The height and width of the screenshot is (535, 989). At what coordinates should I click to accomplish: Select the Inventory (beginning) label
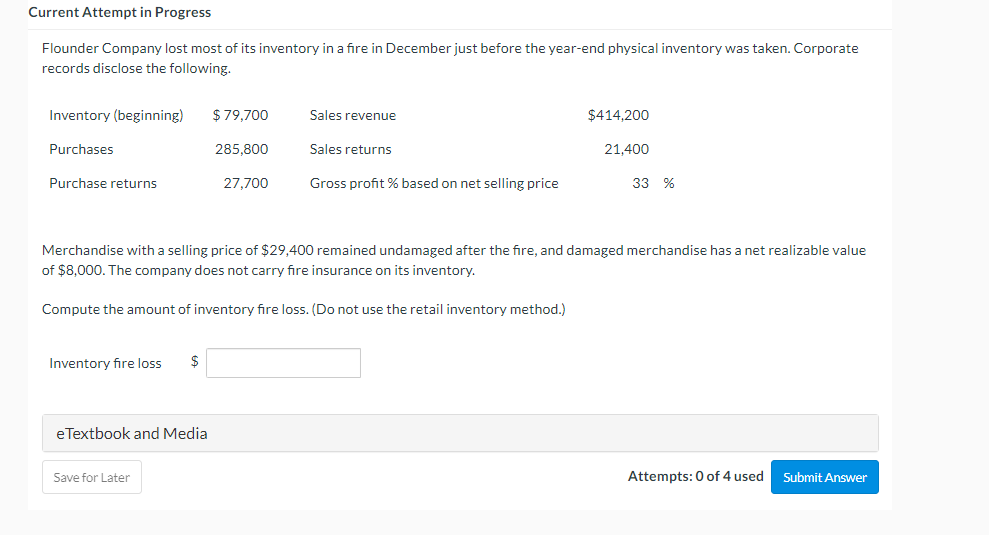coord(116,115)
